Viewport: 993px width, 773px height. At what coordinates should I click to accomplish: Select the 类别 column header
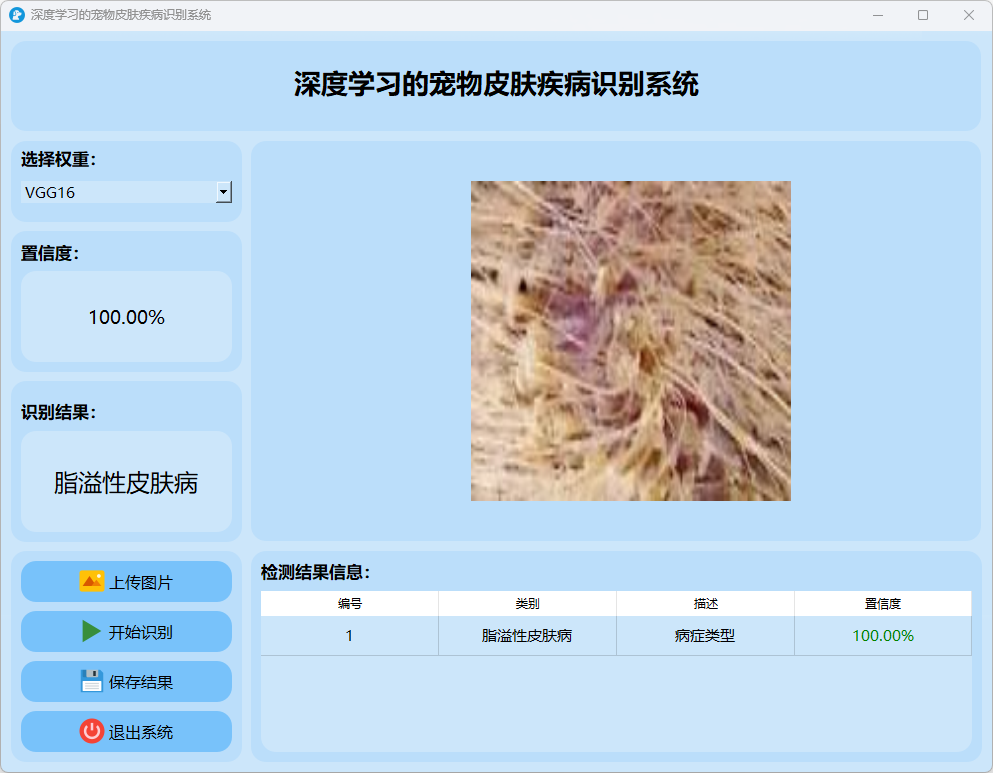point(527,603)
